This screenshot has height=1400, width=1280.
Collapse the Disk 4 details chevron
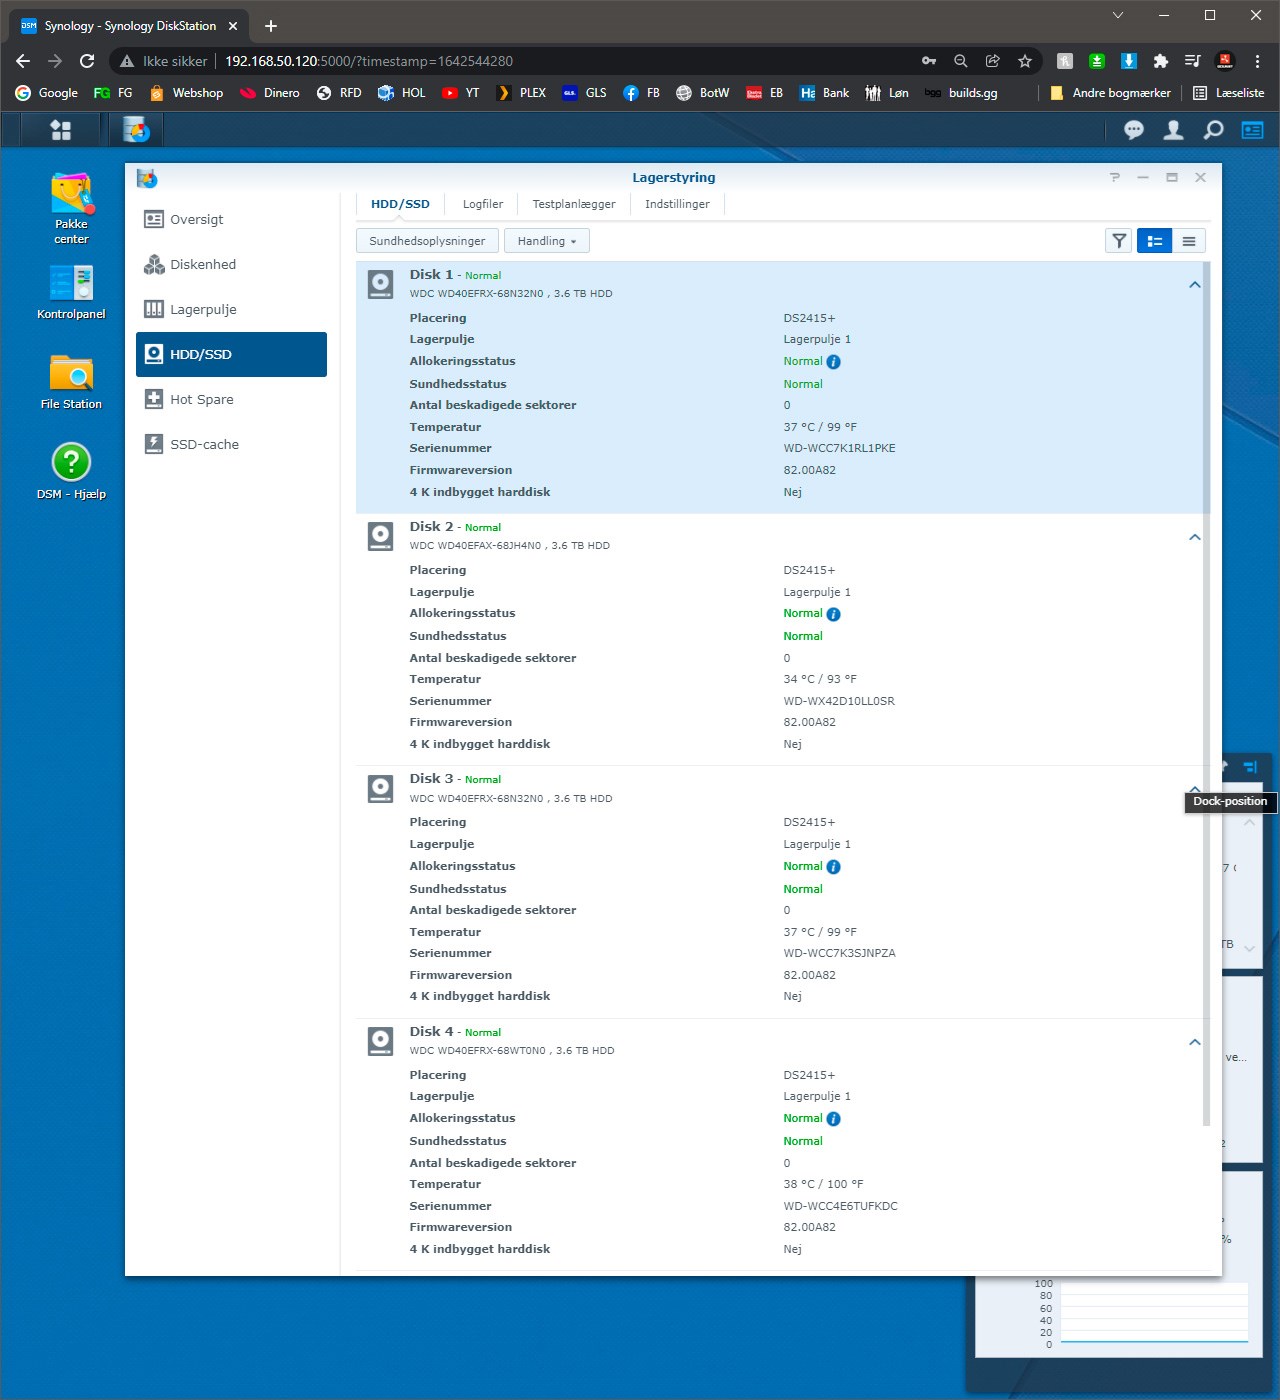coord(1194,1042)
